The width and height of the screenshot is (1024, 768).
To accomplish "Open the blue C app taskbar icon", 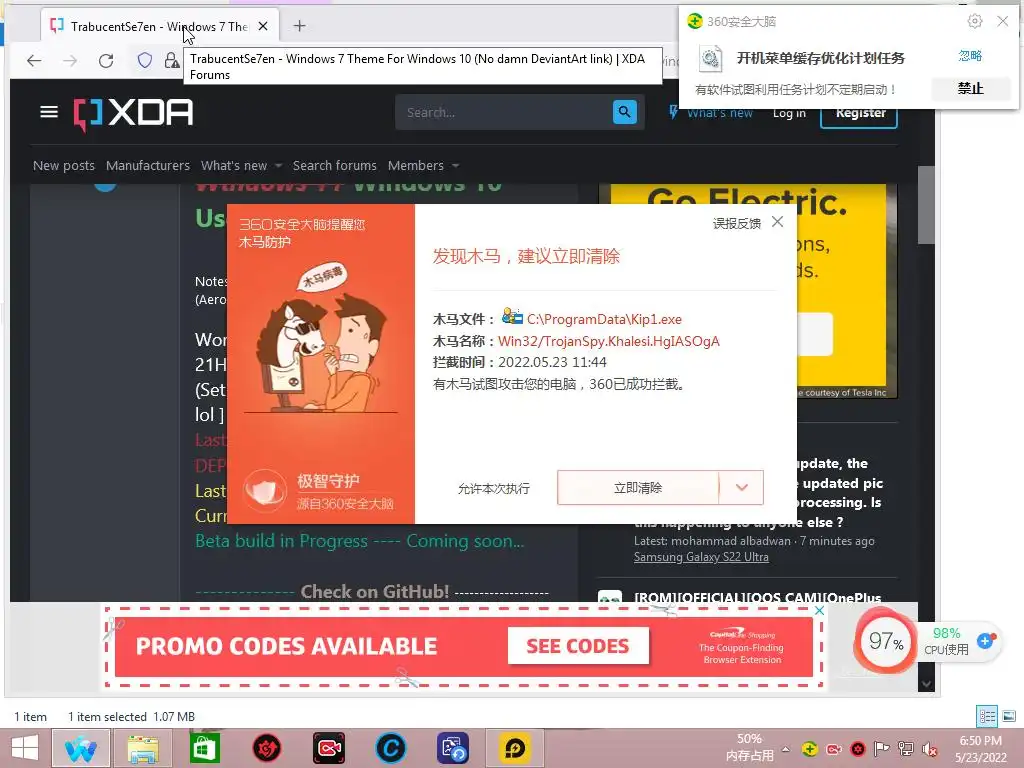I will pos(391,748).
